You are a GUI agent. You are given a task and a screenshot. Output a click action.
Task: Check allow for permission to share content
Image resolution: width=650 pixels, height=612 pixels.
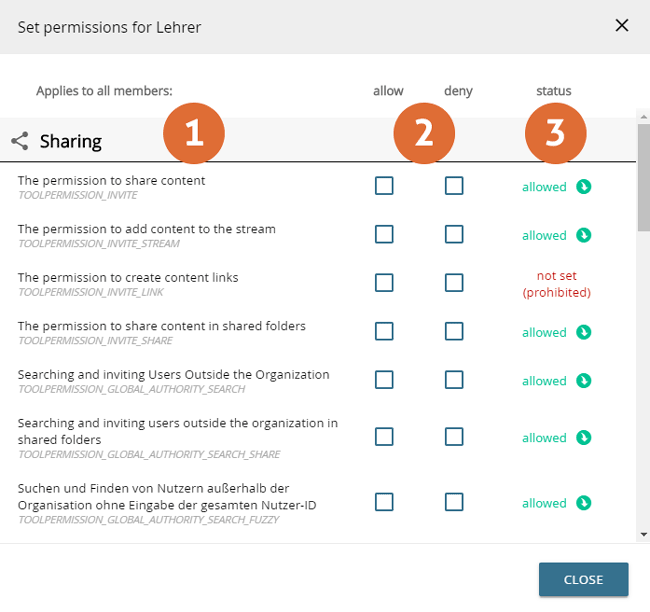click(384, 186)
